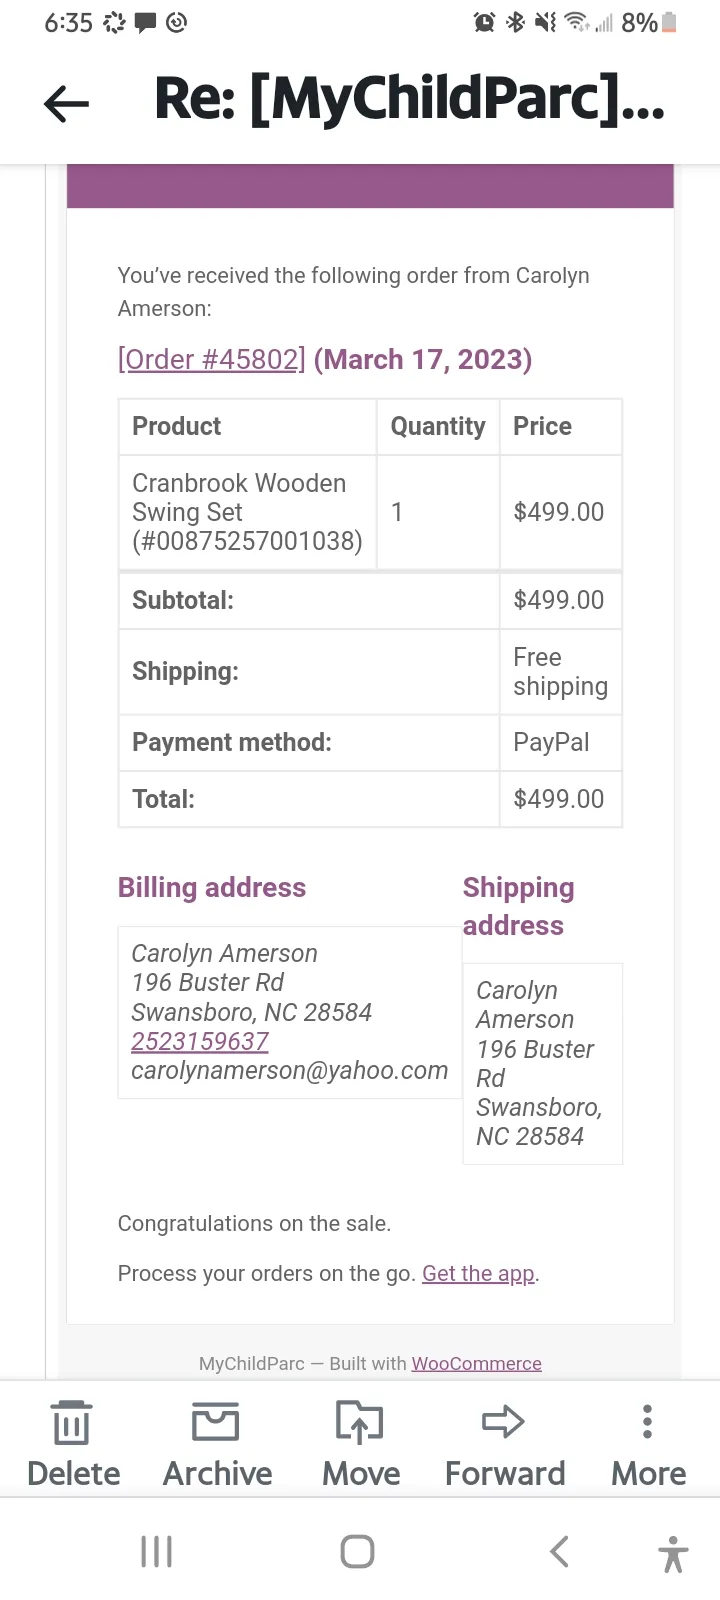
Task: Open the More options menu
Action: click(x=648, y=1444)
